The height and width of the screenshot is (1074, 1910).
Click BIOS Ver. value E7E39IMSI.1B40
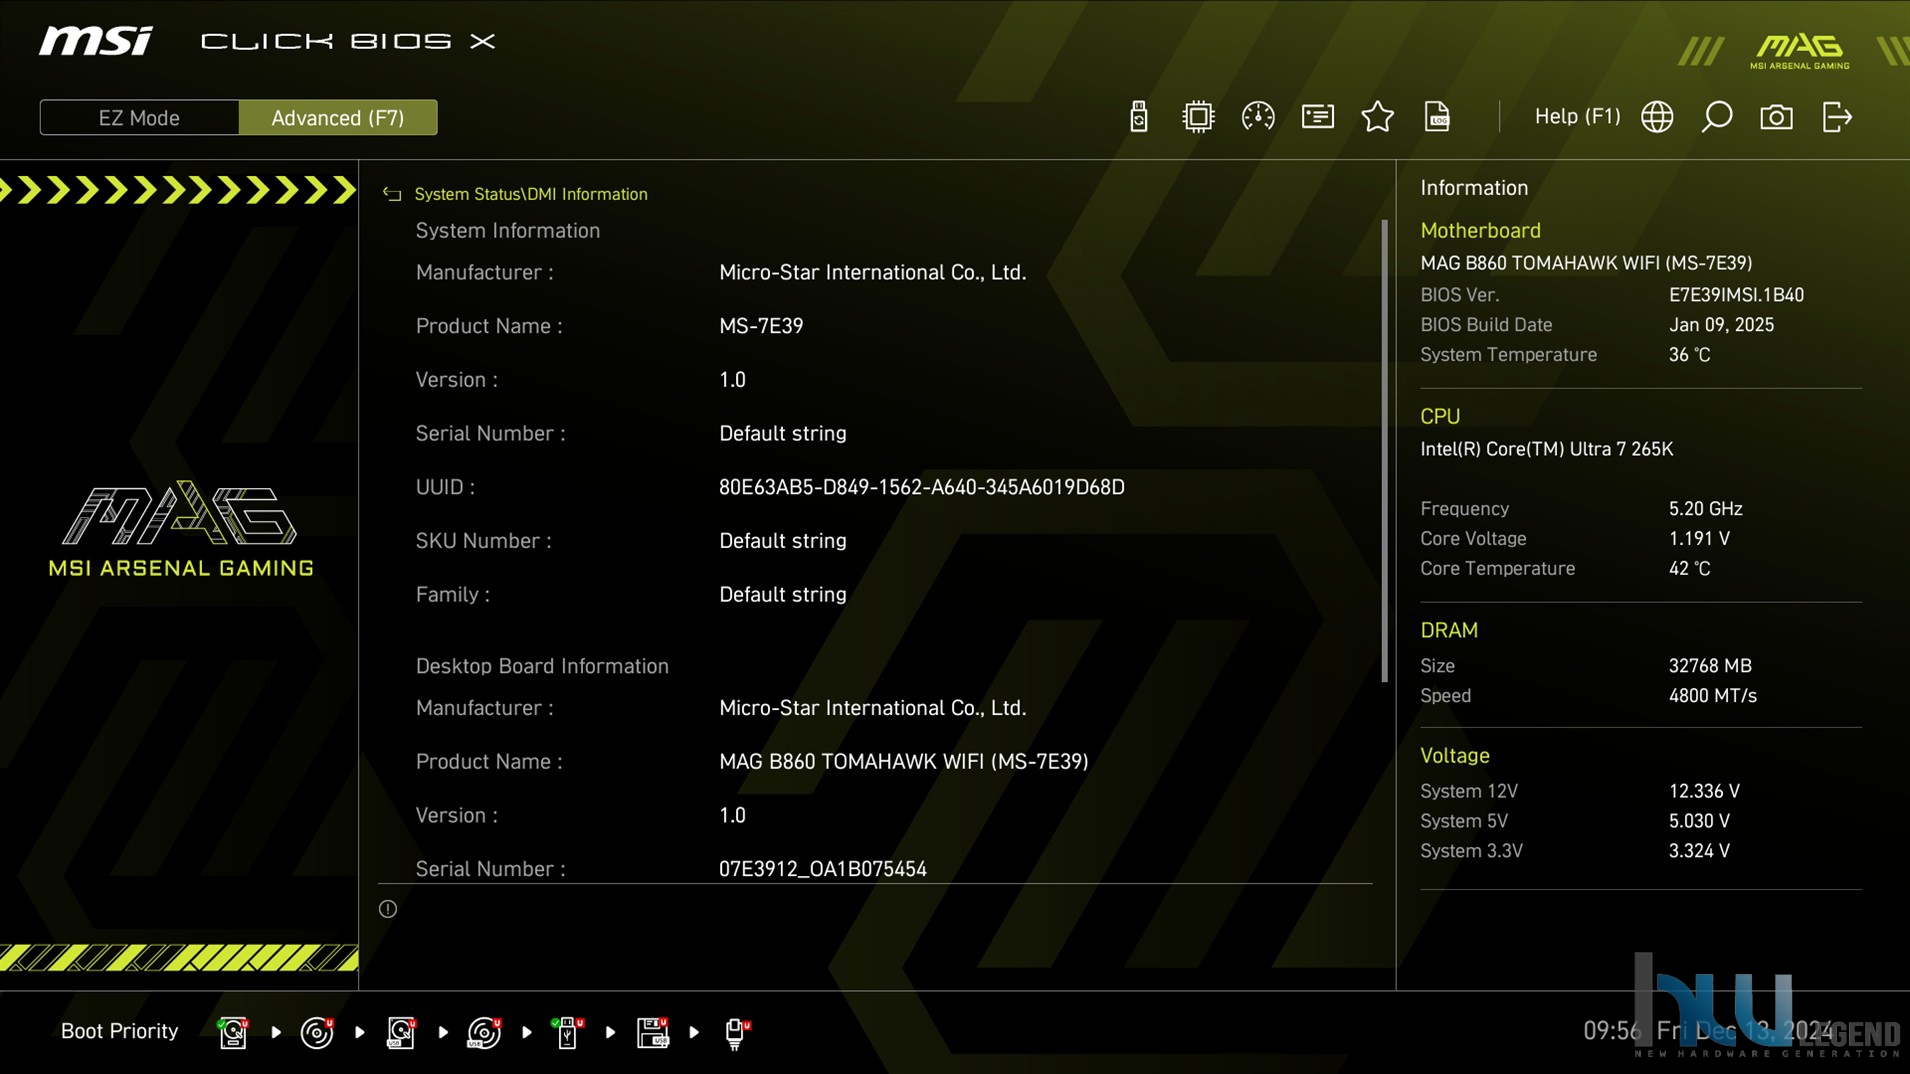tap(1736, 295)
